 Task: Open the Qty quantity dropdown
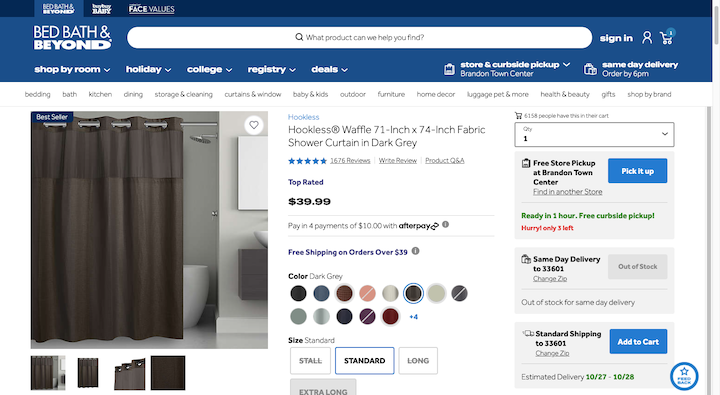tap(594, 135)
